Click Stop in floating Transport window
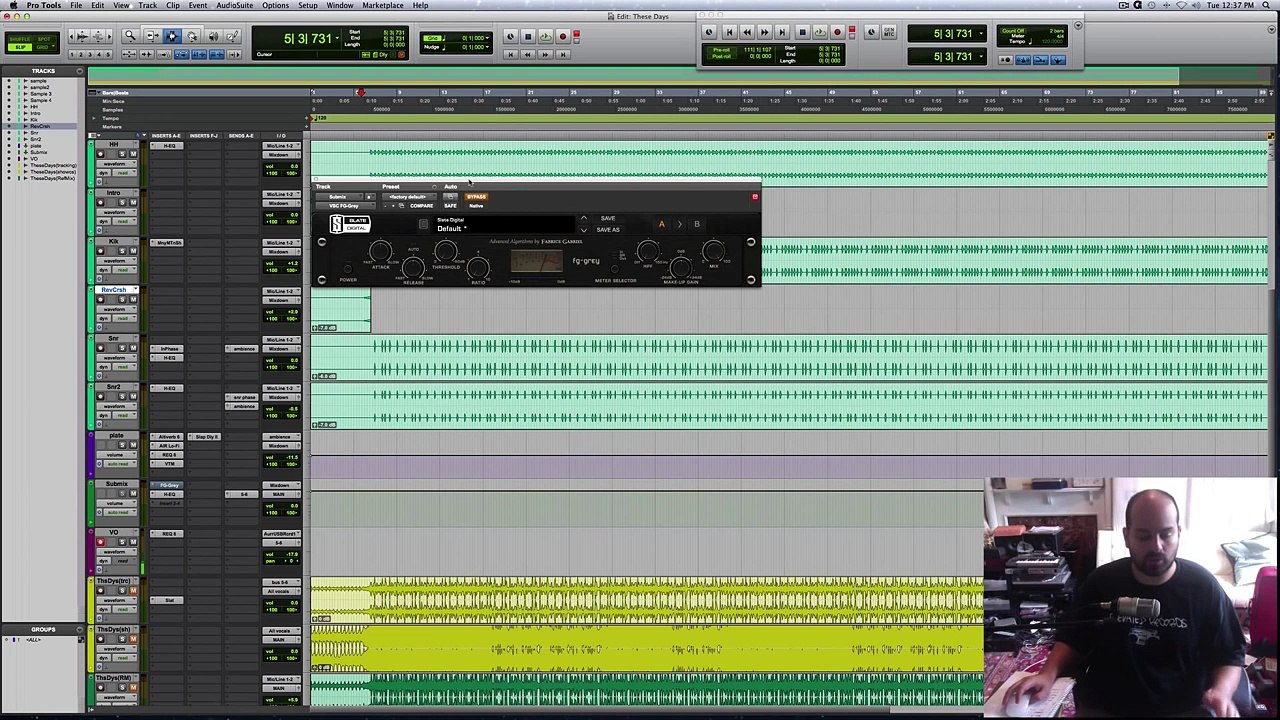 (x=803, y=32)
